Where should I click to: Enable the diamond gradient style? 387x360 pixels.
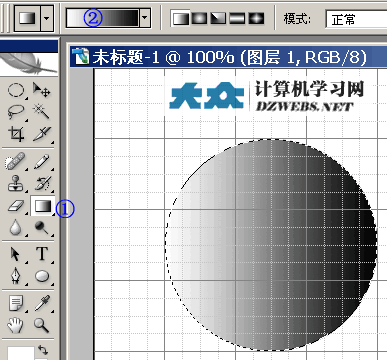pyautogui.click(x=256, y=19)
